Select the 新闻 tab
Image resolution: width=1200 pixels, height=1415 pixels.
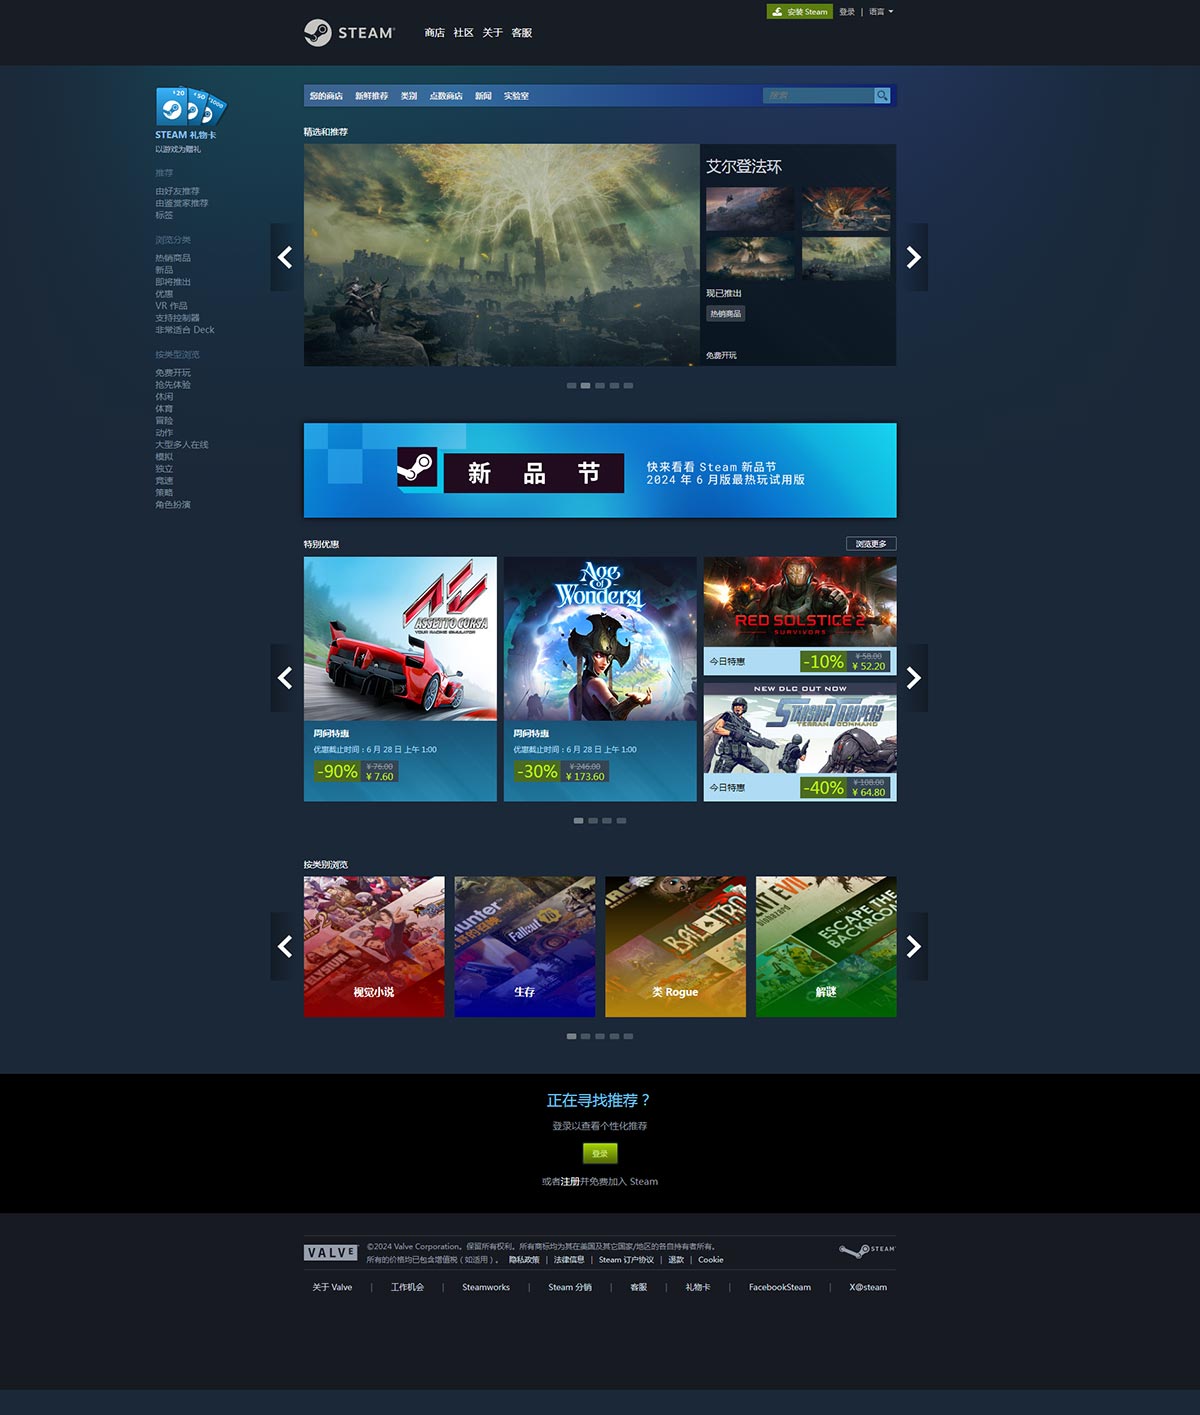pos(483,96)
